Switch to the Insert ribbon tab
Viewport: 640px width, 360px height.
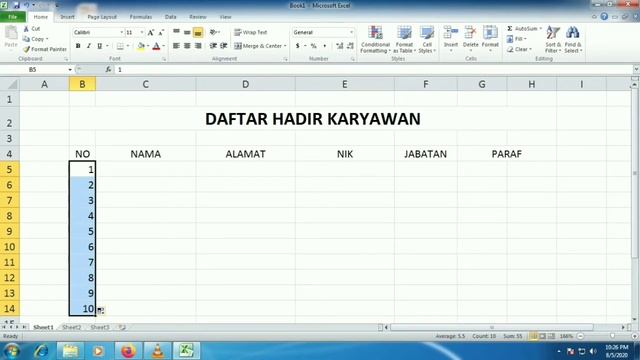[x=67, y=17]
